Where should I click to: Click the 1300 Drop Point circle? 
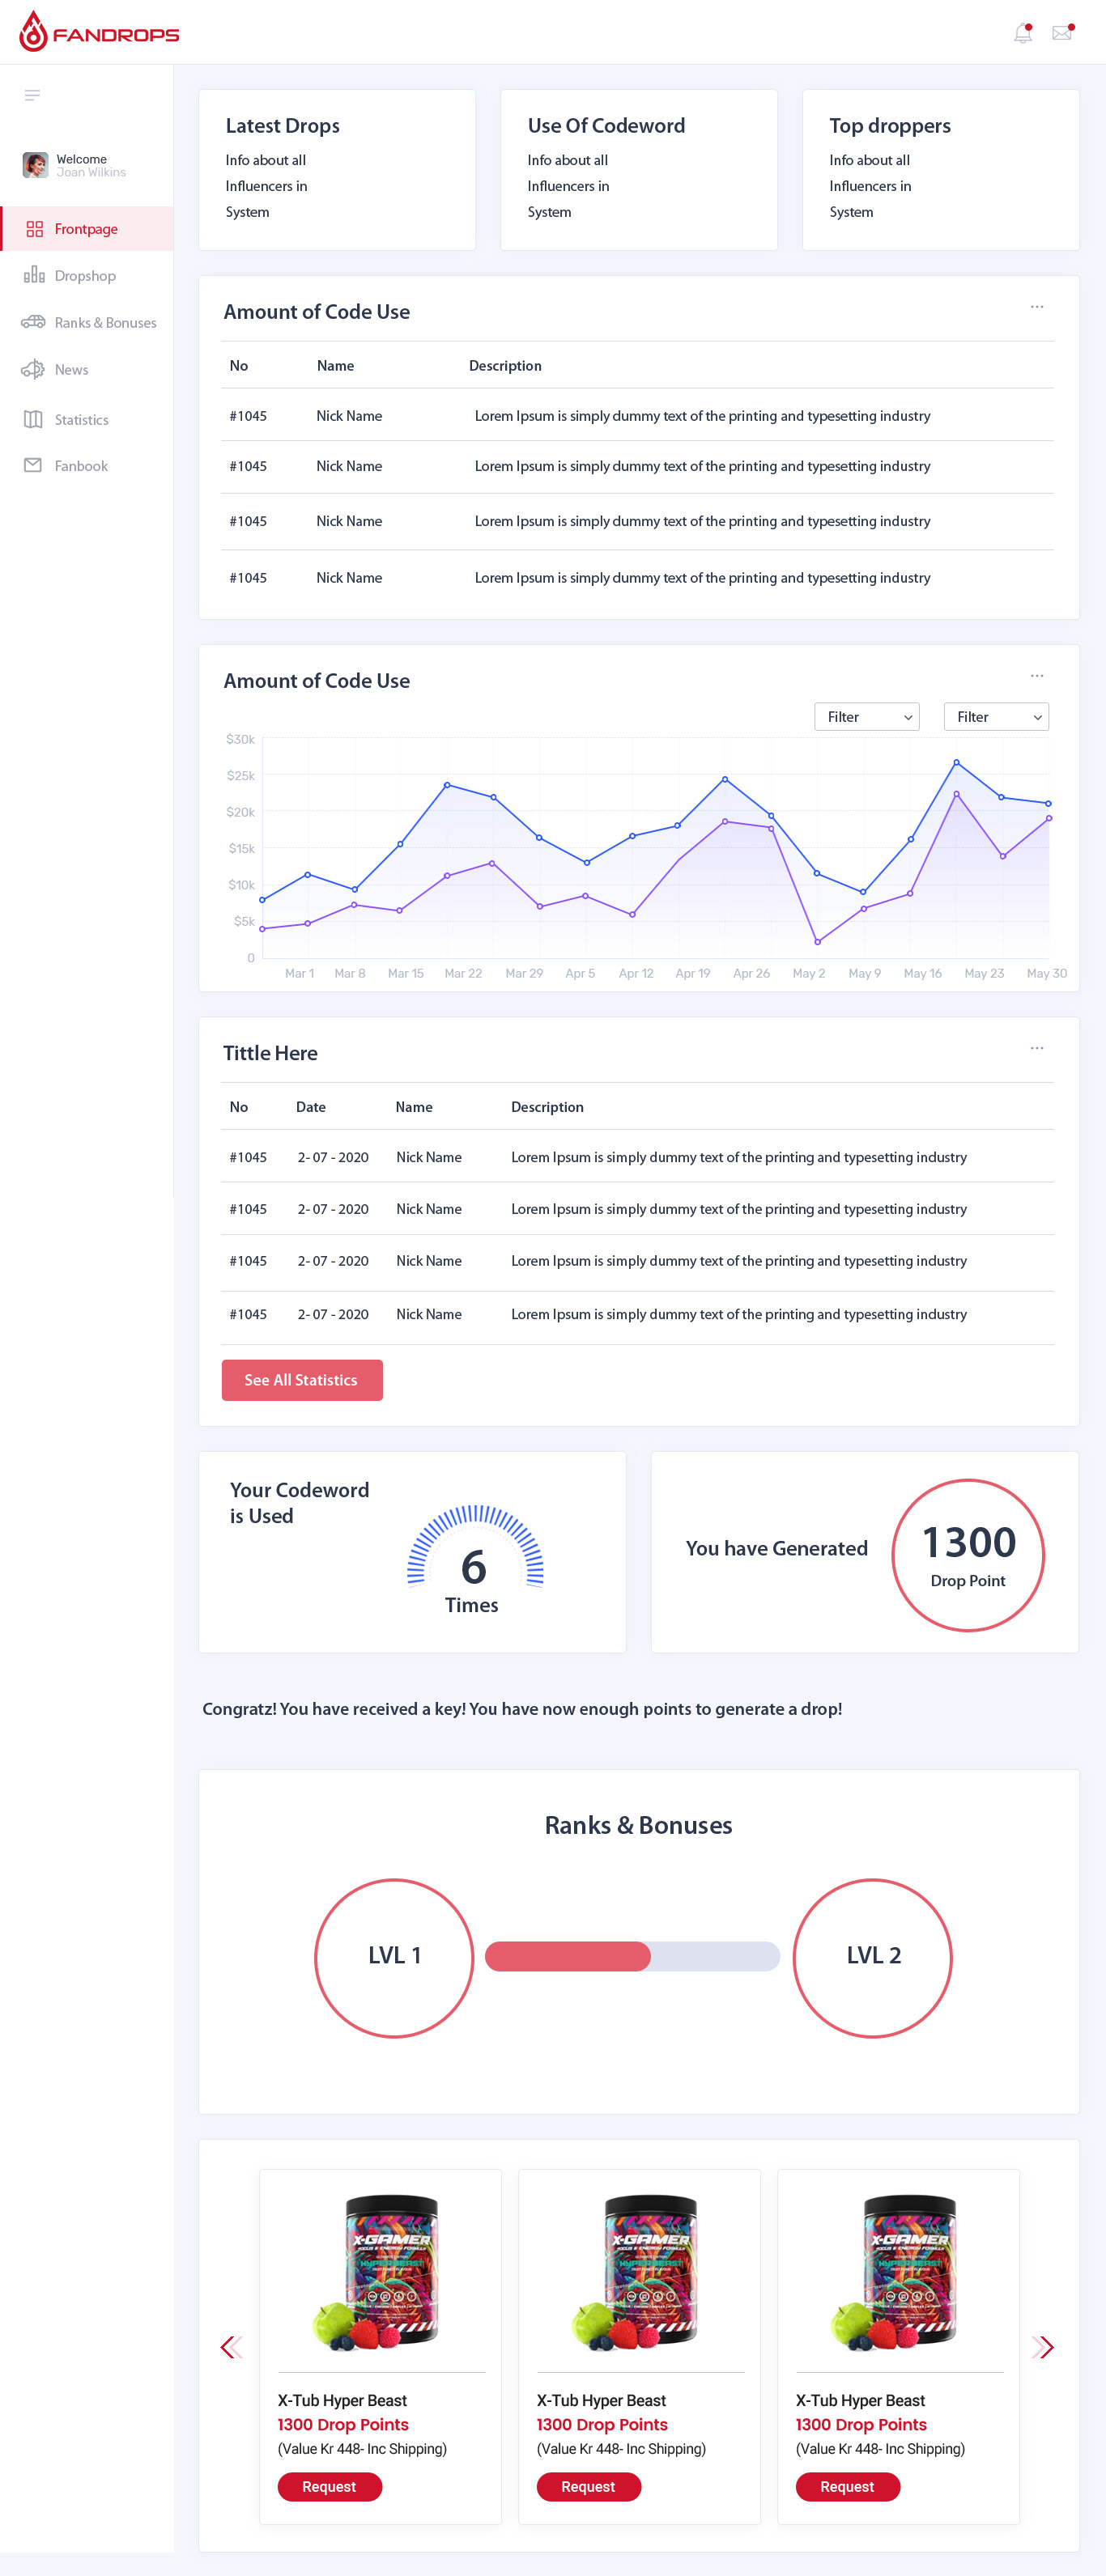968,1555
